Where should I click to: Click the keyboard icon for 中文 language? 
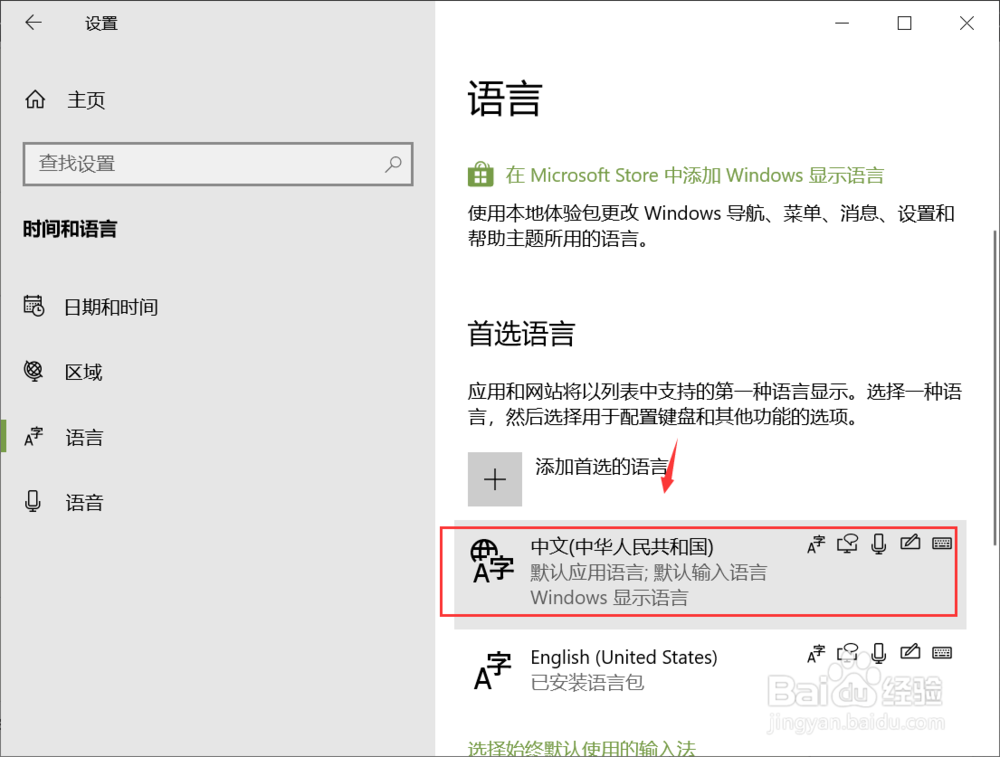click(942, 543)
